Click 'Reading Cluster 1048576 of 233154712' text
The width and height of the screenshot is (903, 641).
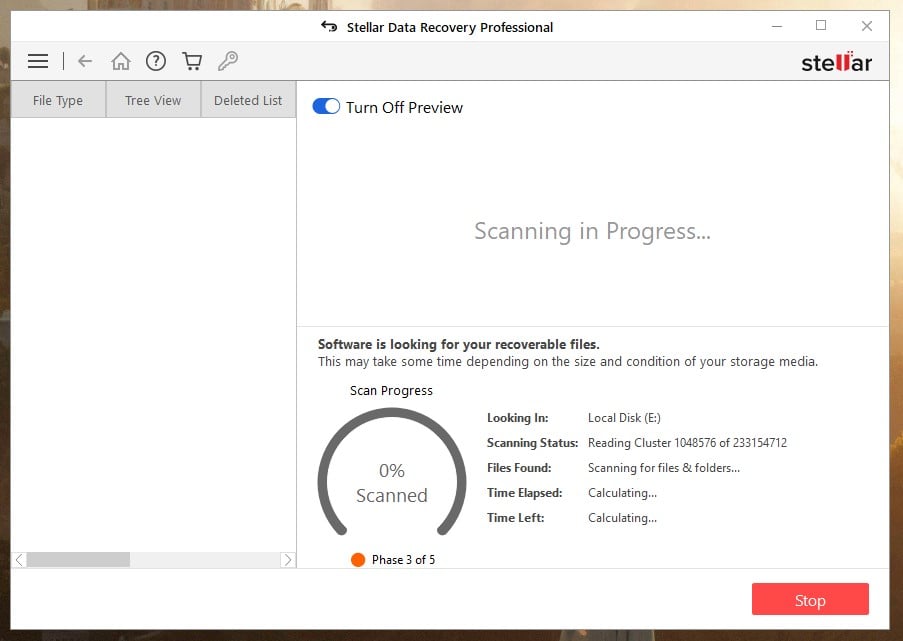(687, 442)
